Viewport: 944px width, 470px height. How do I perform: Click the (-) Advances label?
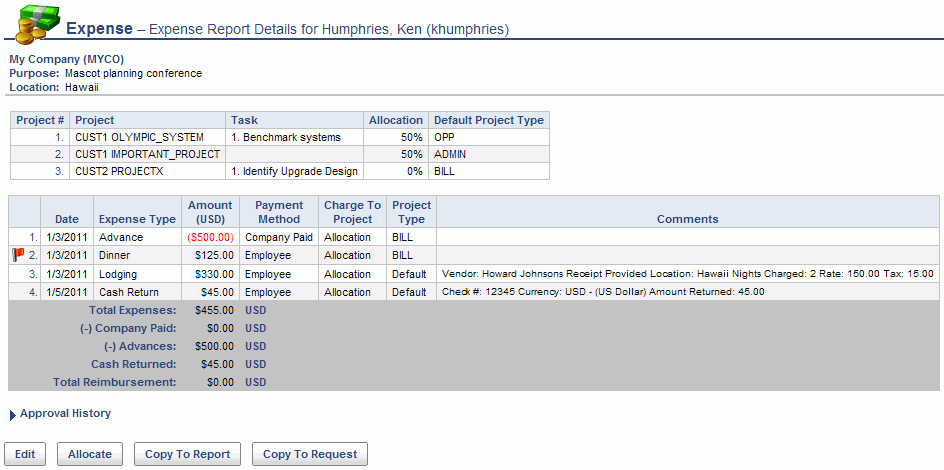point(140,347)
